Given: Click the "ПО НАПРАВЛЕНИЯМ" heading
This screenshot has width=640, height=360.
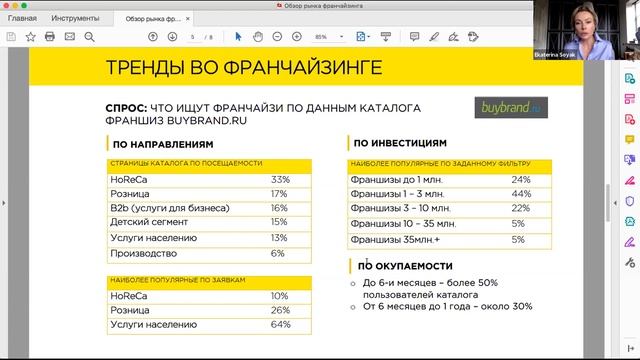Looking at the screenshot, I should 163,144.
